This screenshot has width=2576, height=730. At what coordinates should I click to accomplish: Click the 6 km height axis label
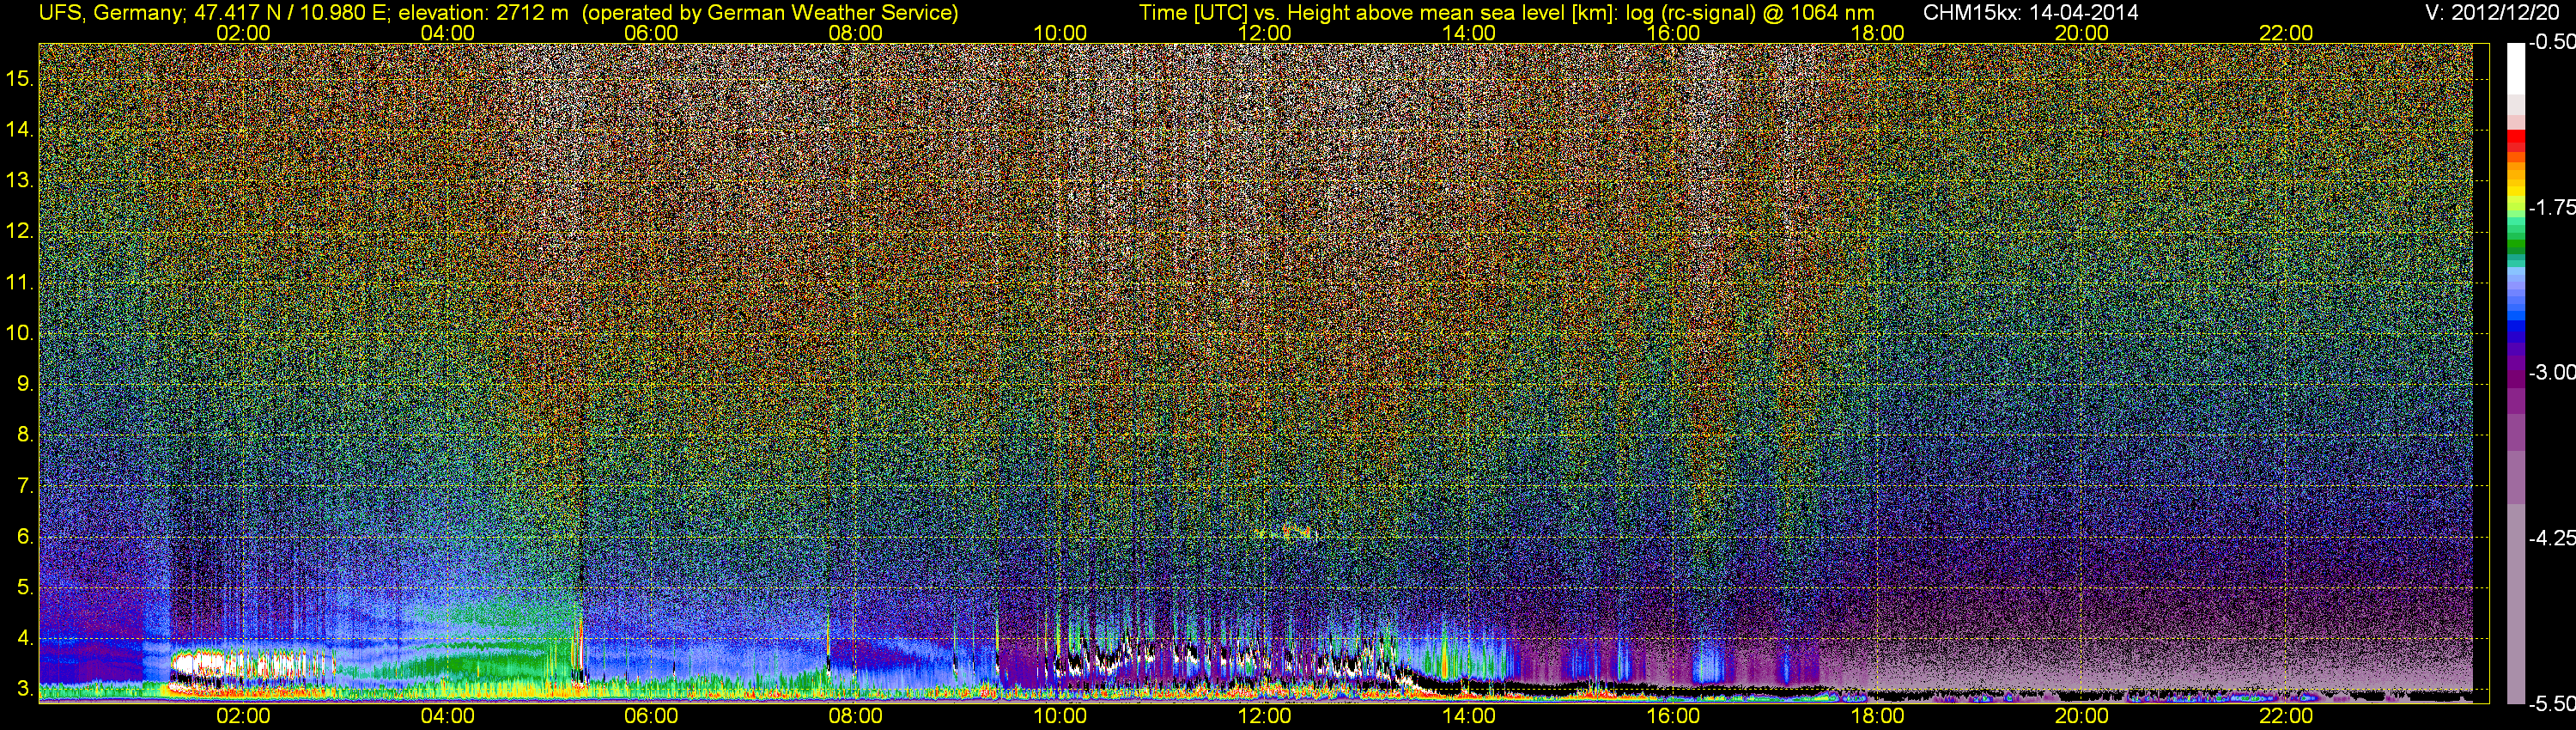pos(25,537)
